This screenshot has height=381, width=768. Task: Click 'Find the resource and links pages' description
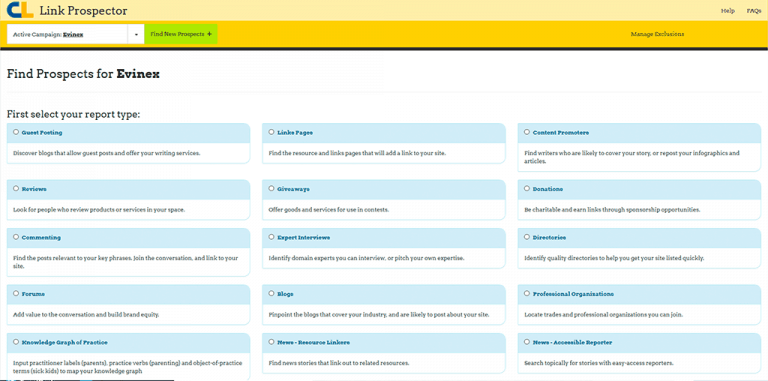[x=357, y=153]
